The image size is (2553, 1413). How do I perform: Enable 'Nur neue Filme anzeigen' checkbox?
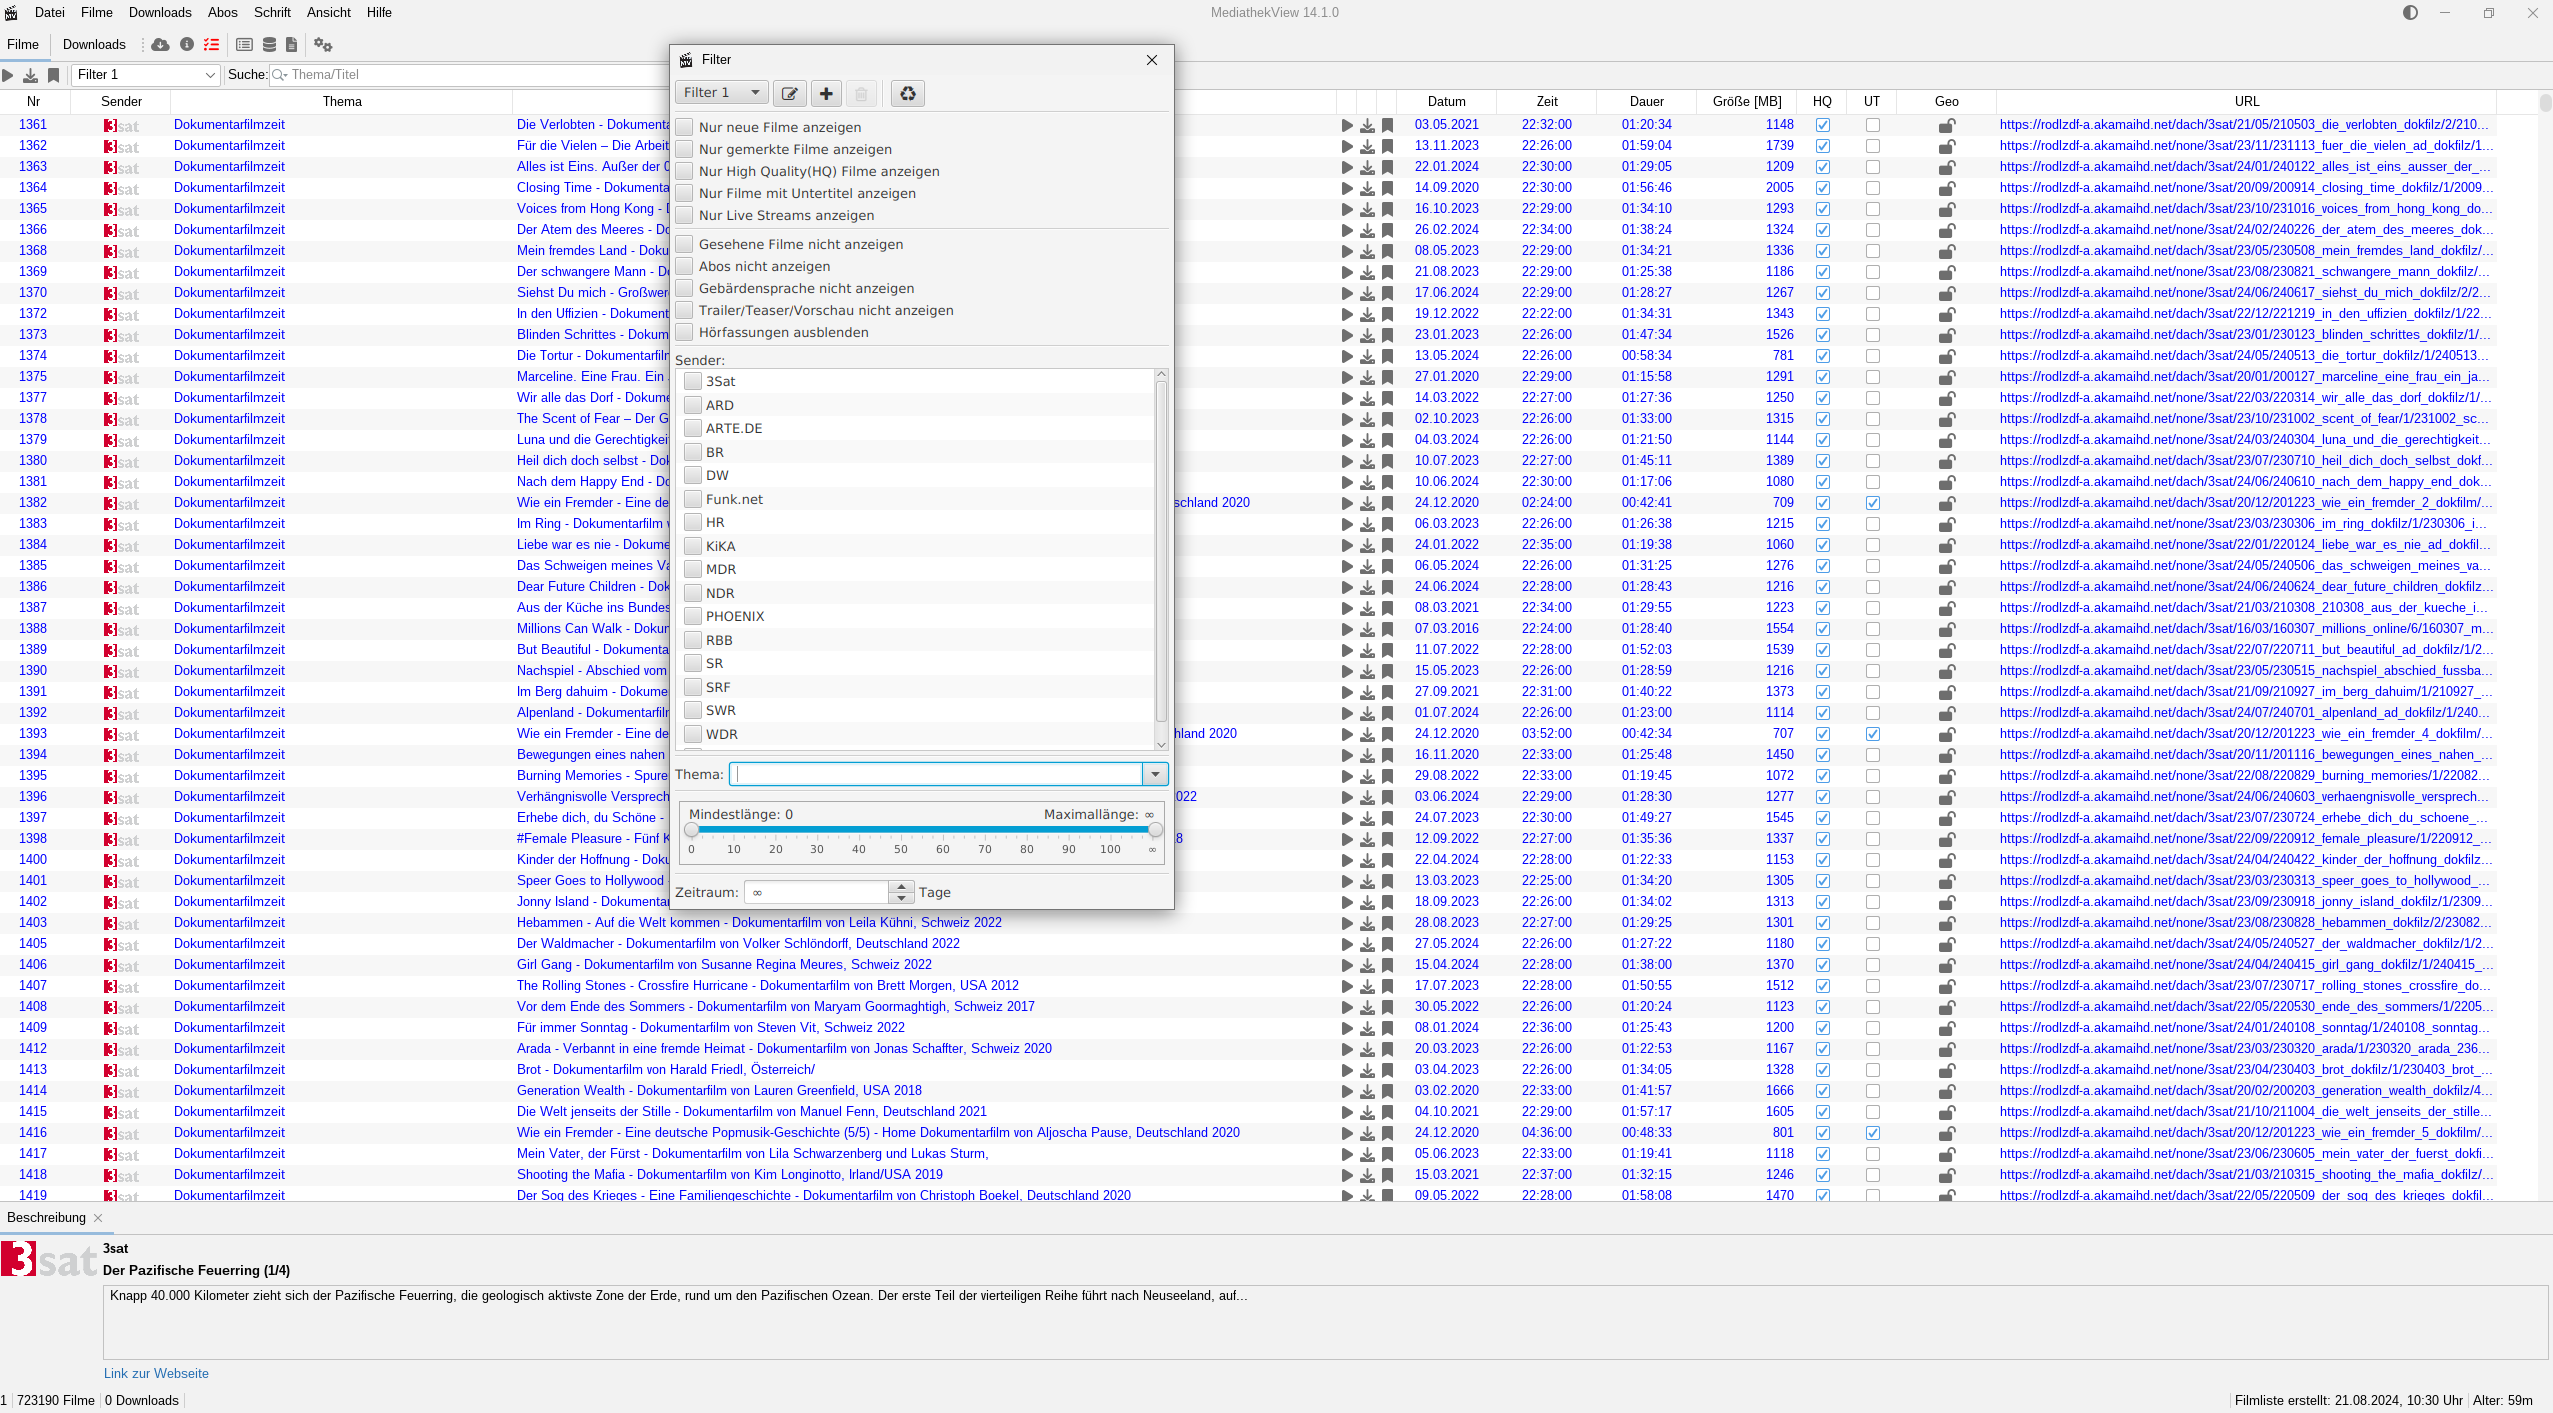[x=684, y=127]
